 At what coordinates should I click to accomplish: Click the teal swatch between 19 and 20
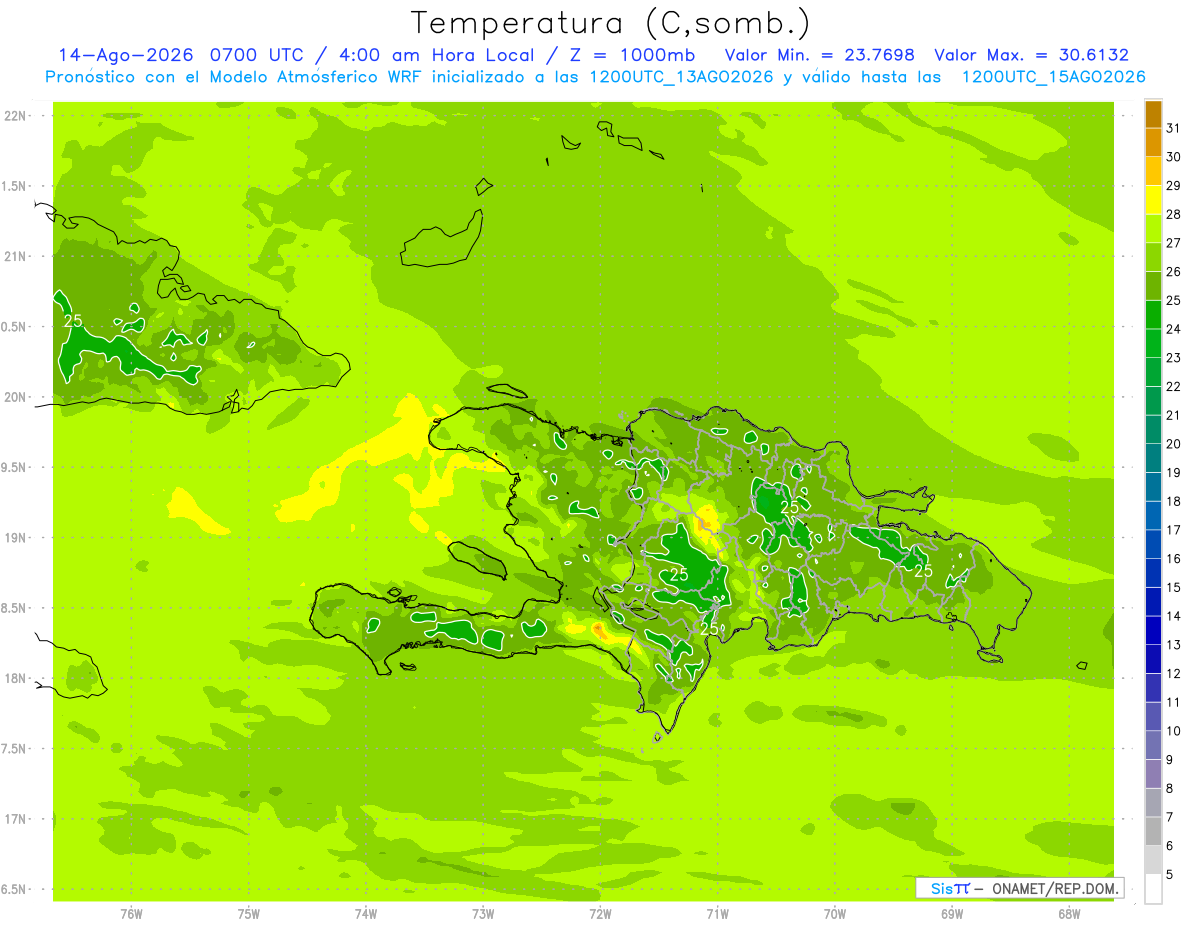click(1153, 458)
